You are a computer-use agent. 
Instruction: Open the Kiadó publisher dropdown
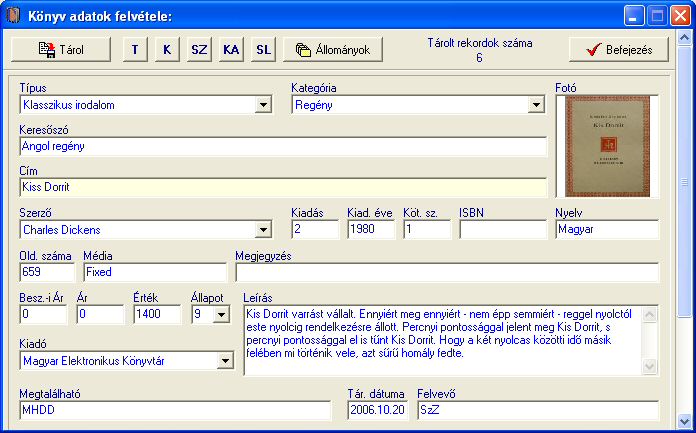coord(225,361)
